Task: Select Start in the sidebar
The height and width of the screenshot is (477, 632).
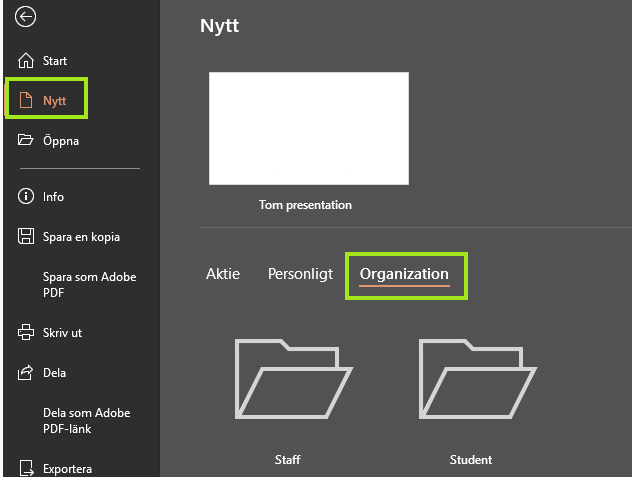Action: [55, 61]
